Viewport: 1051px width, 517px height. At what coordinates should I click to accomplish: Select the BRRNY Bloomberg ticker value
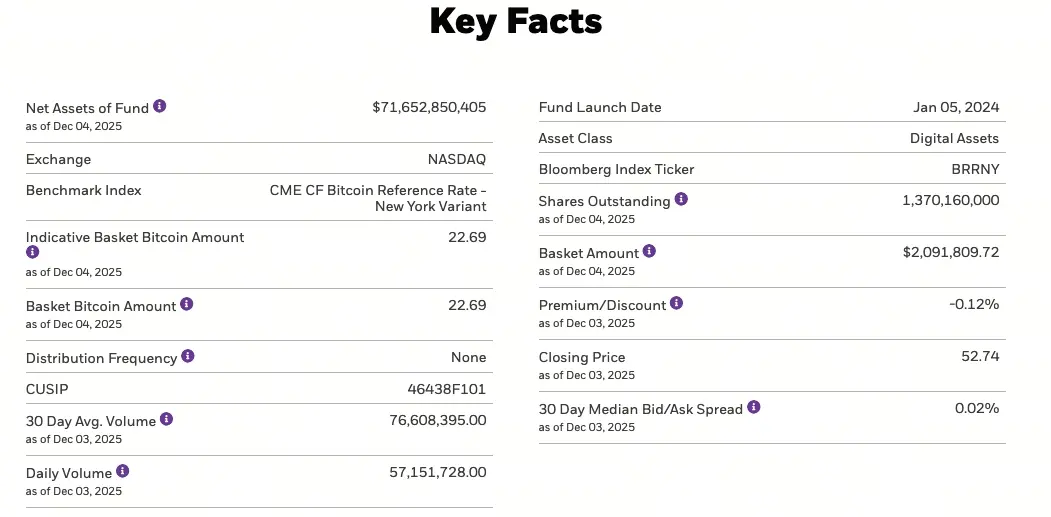pyautogui.click(x=975, y=169)
